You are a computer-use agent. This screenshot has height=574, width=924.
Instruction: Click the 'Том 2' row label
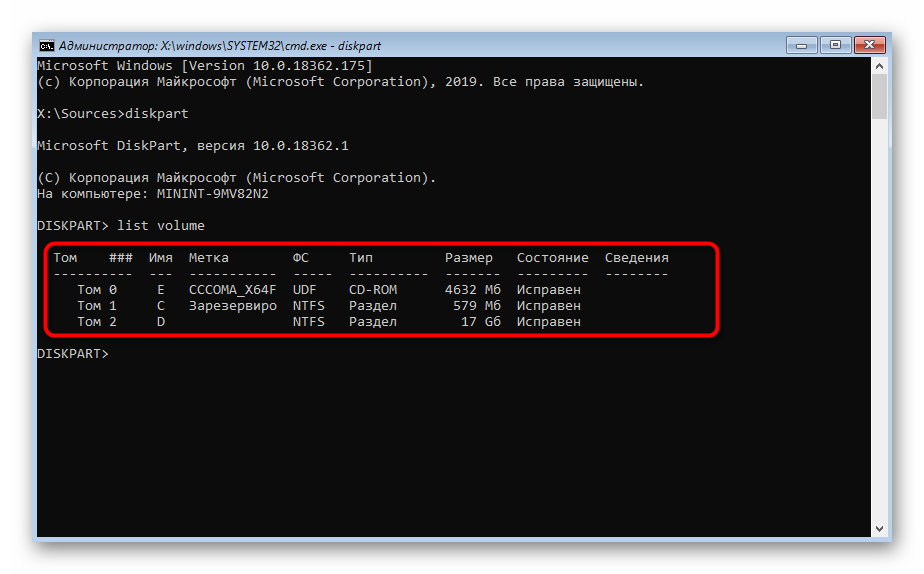tap(97, 321)
